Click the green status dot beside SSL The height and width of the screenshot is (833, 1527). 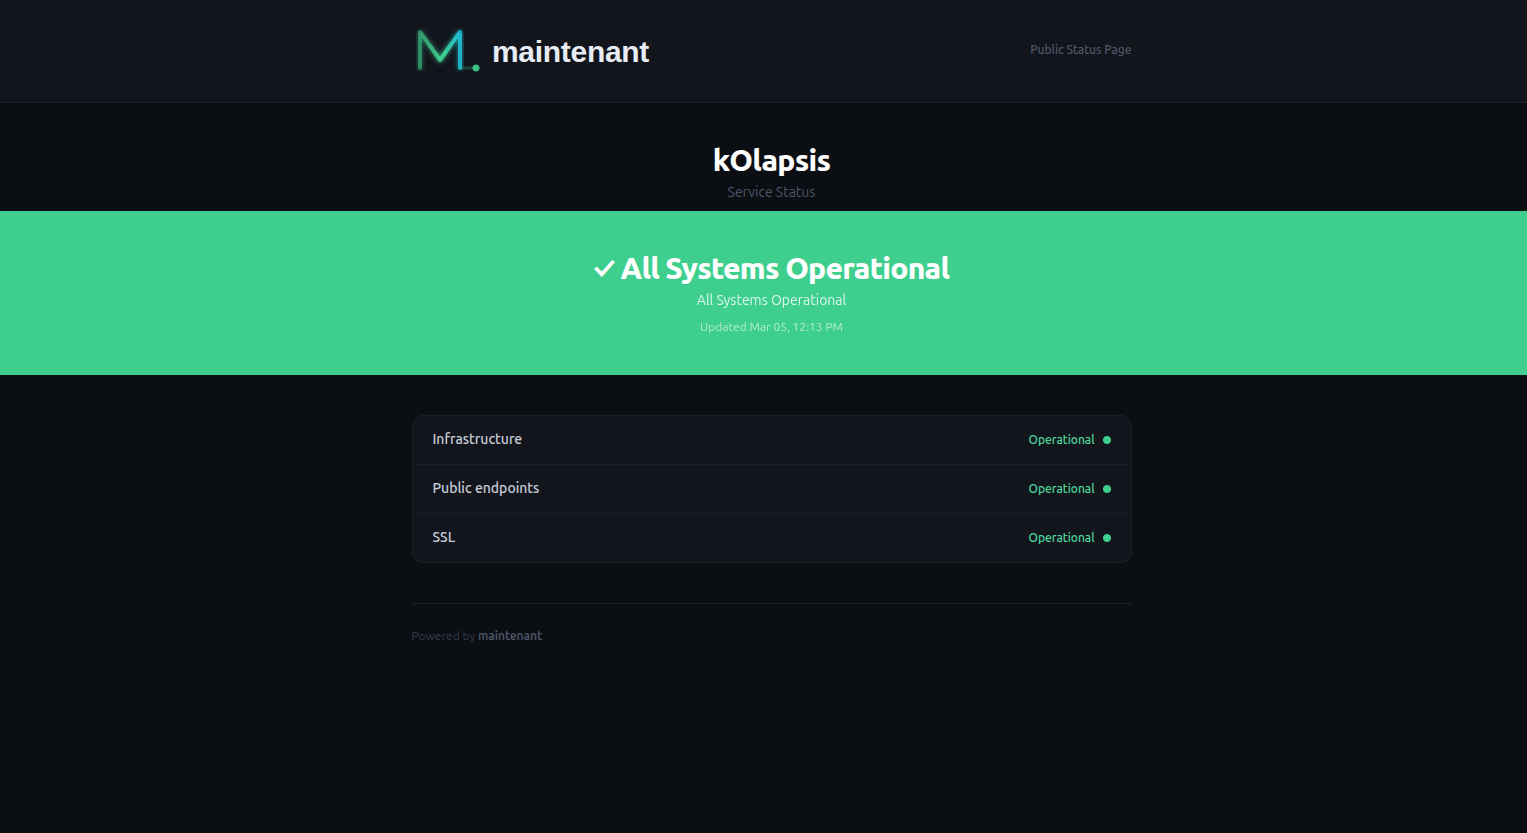point(1106,537)
